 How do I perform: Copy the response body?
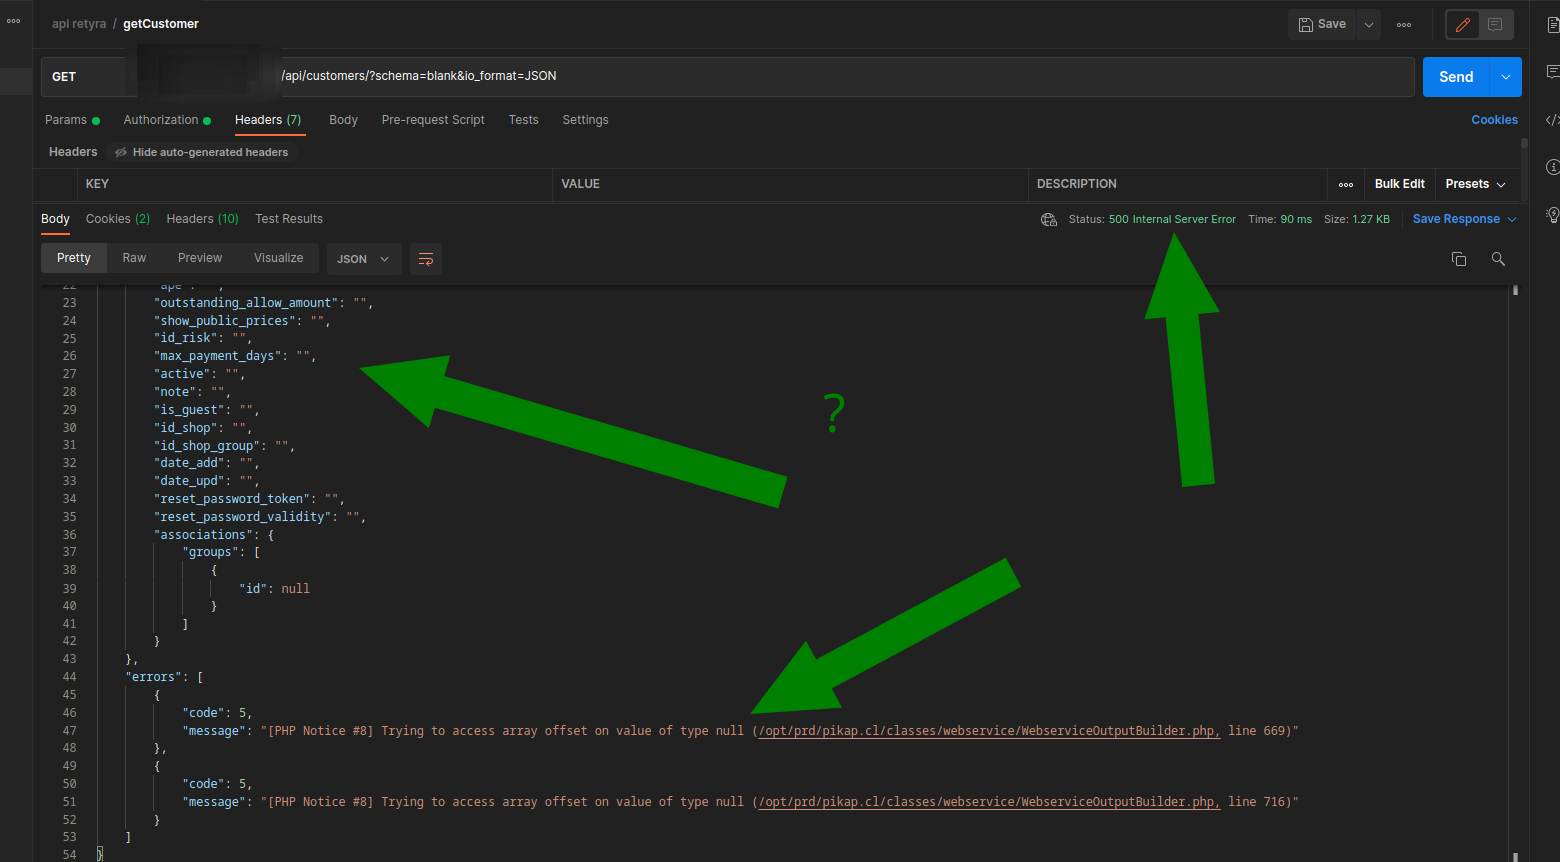pyautogui.click(x=1459, y=258)
